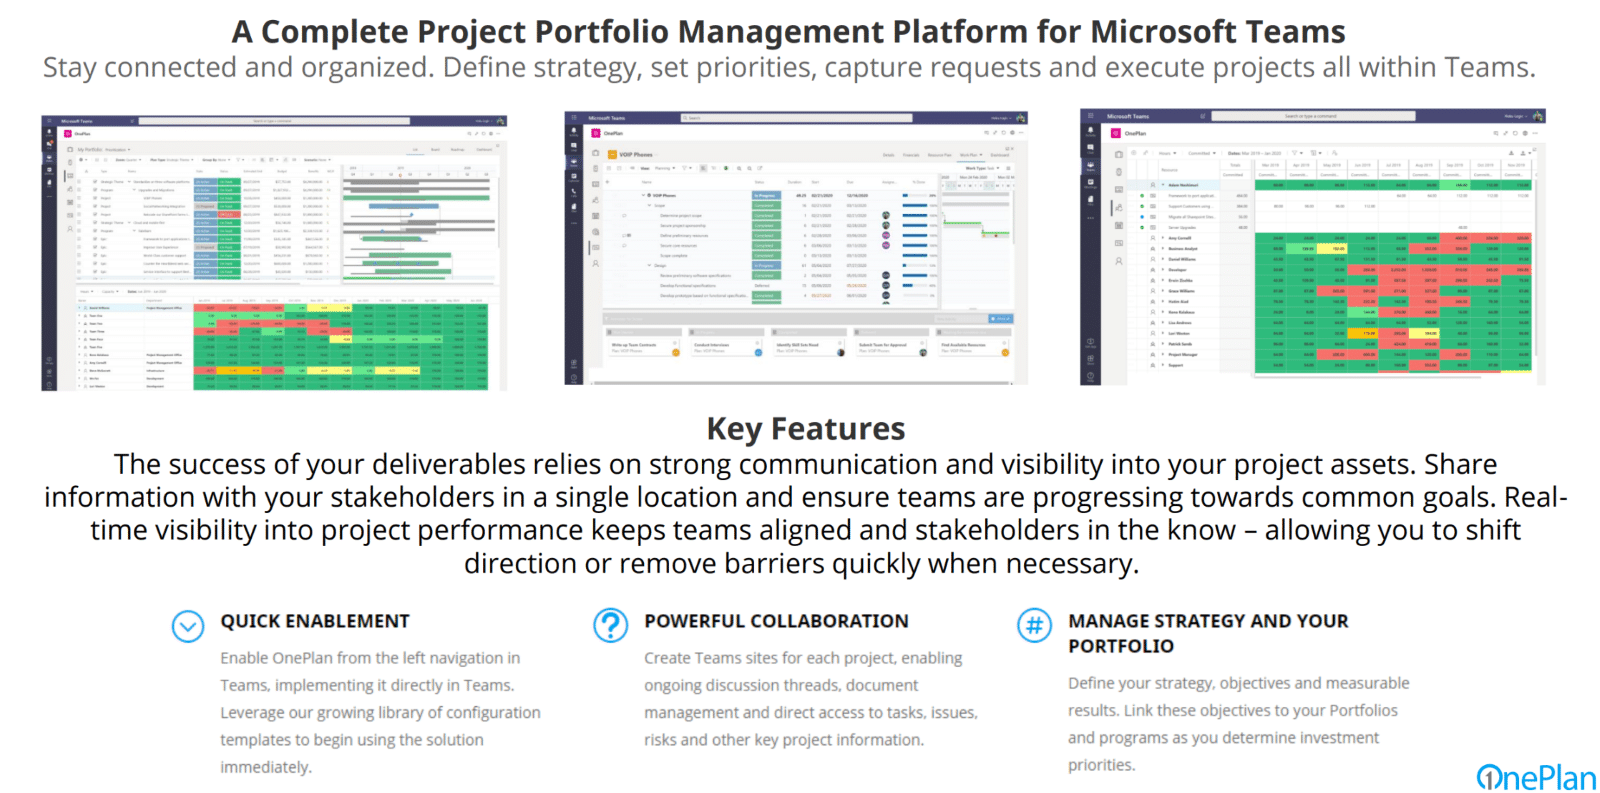Switch to Board tab in left screenshot
1600x793 pixels.
click(x=435, y=150)
